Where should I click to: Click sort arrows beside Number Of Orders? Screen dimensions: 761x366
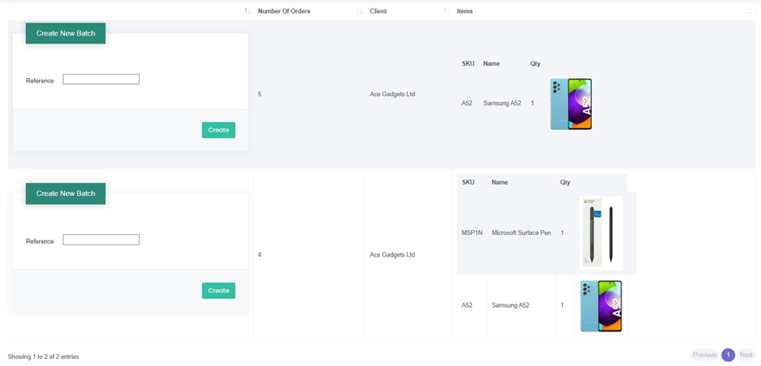point(359,11)
